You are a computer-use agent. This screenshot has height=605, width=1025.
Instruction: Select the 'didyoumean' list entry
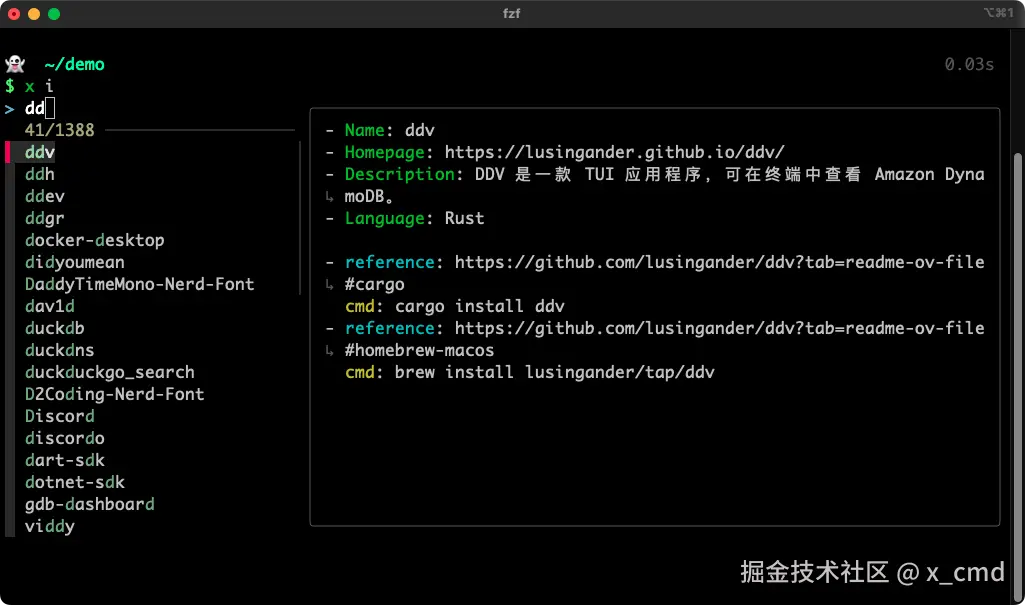pos(75,262)
